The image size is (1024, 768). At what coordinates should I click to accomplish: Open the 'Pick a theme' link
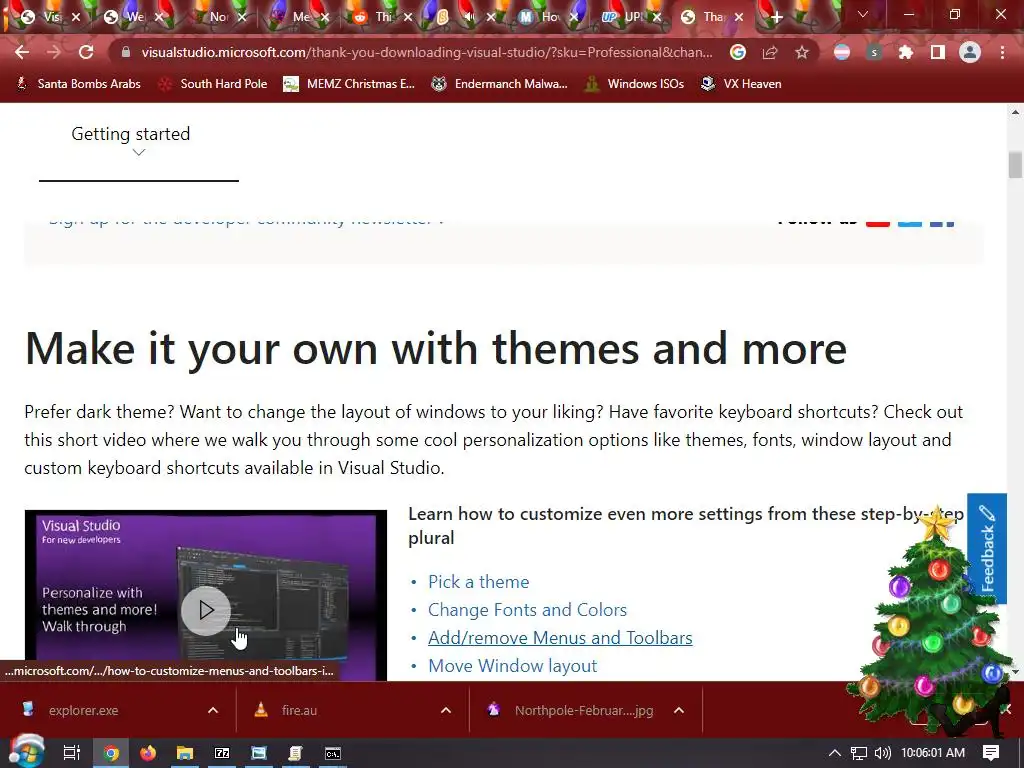[x=479, y=582]
